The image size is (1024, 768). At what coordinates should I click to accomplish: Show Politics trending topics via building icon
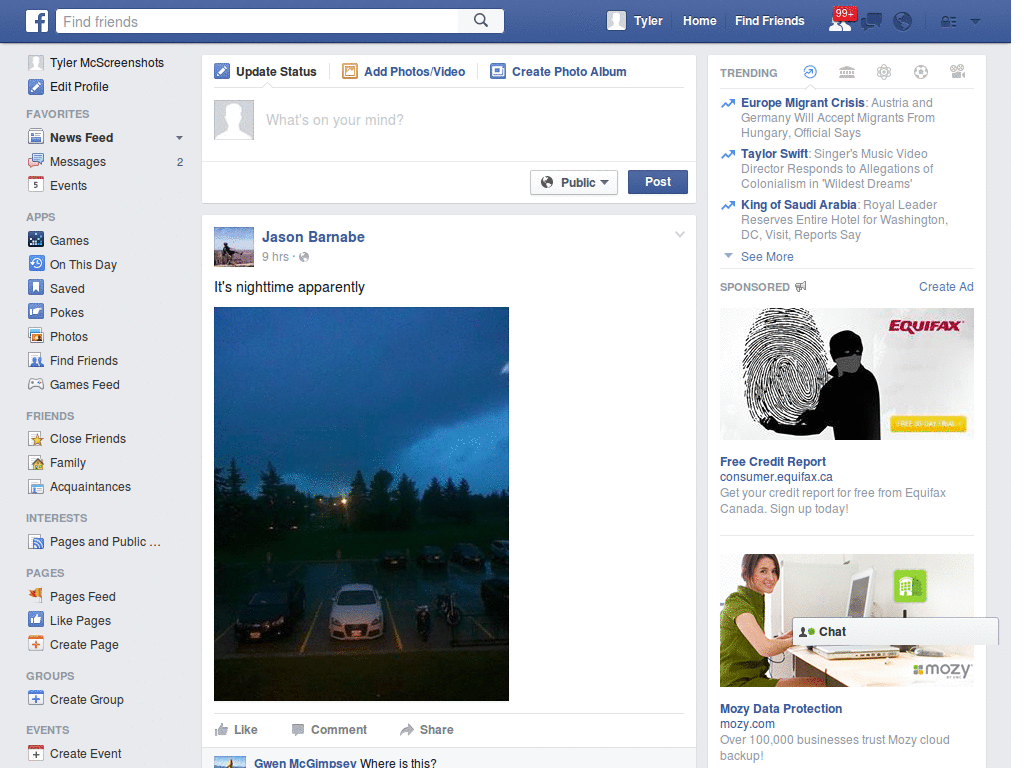pyautogui.click(x=846, y=71)
